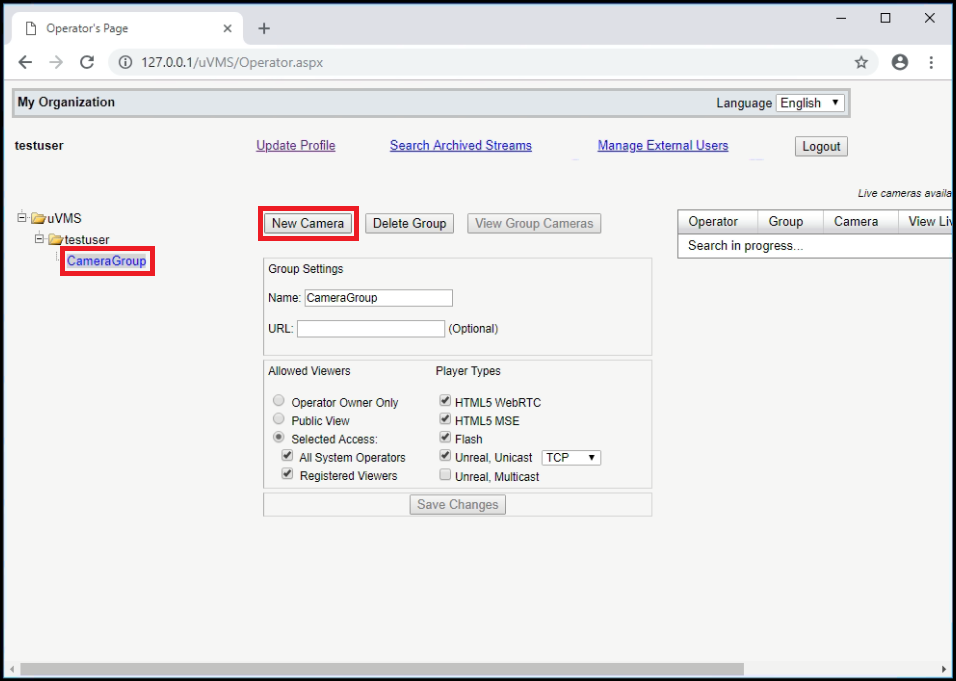956x681 pixels.
Task: Enable the Unreal, Multicast checkbox
Action: (446, 475)
